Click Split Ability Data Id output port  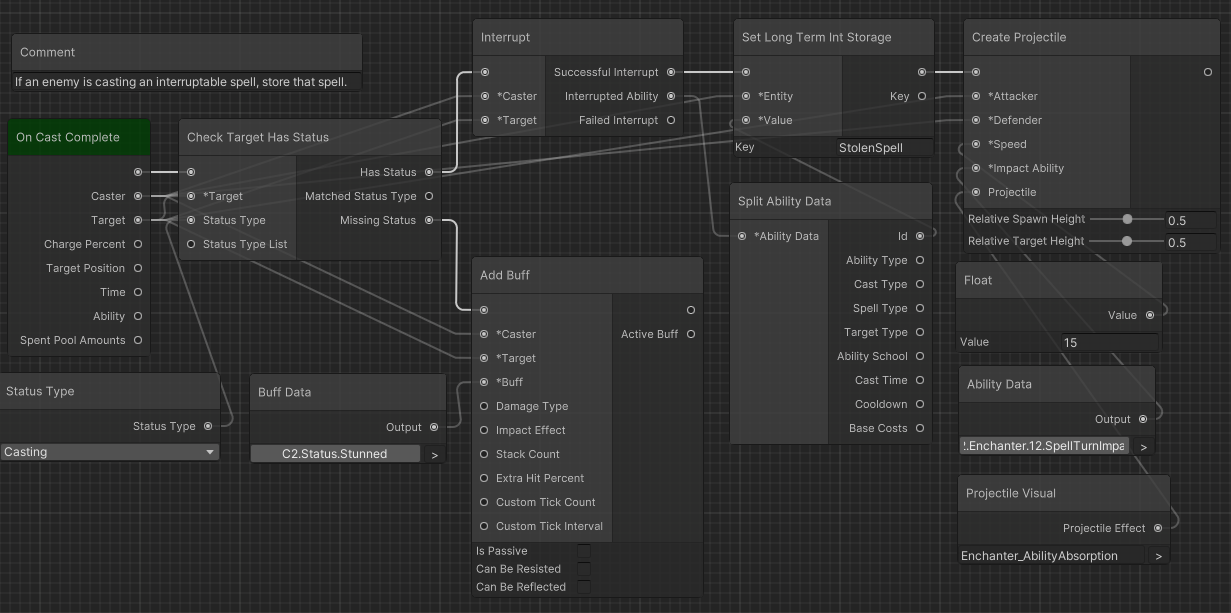click(920, 236)
